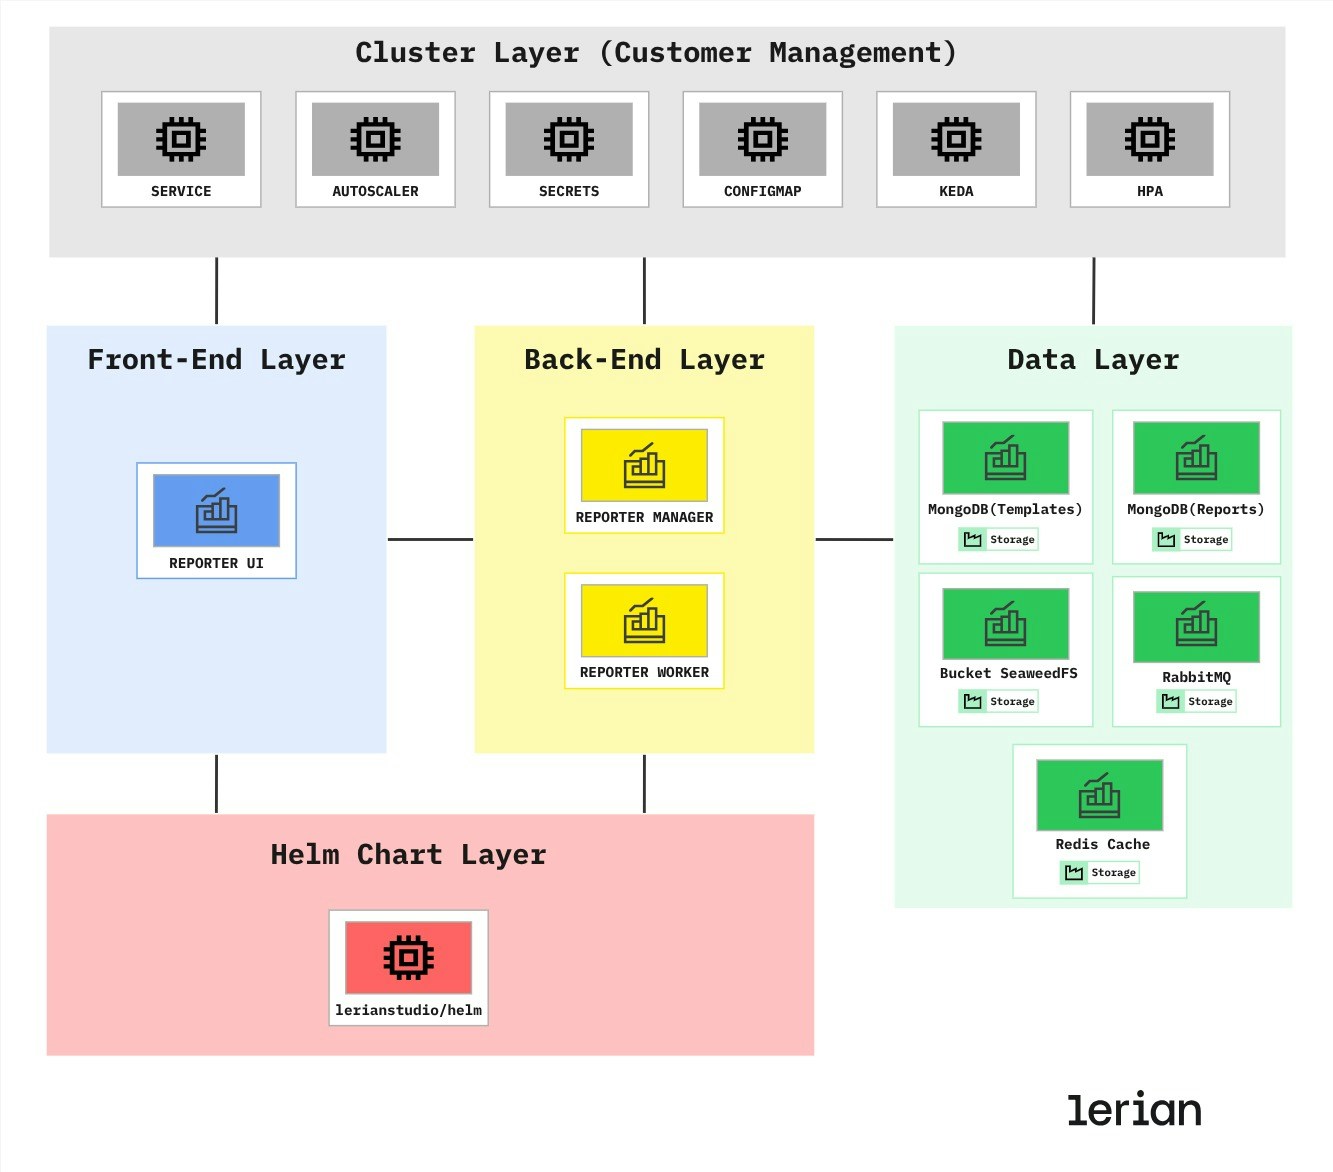This screenshot has width=1333, height=1172.
Task: Select the KEDA chip icon
Action: 954,138
